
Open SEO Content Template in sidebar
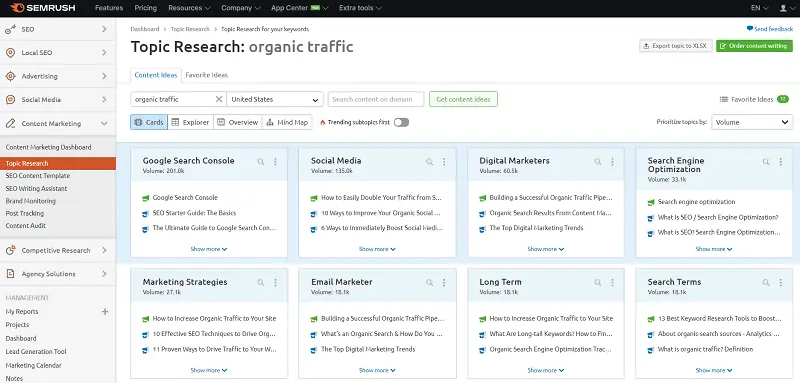pos(38,176)
